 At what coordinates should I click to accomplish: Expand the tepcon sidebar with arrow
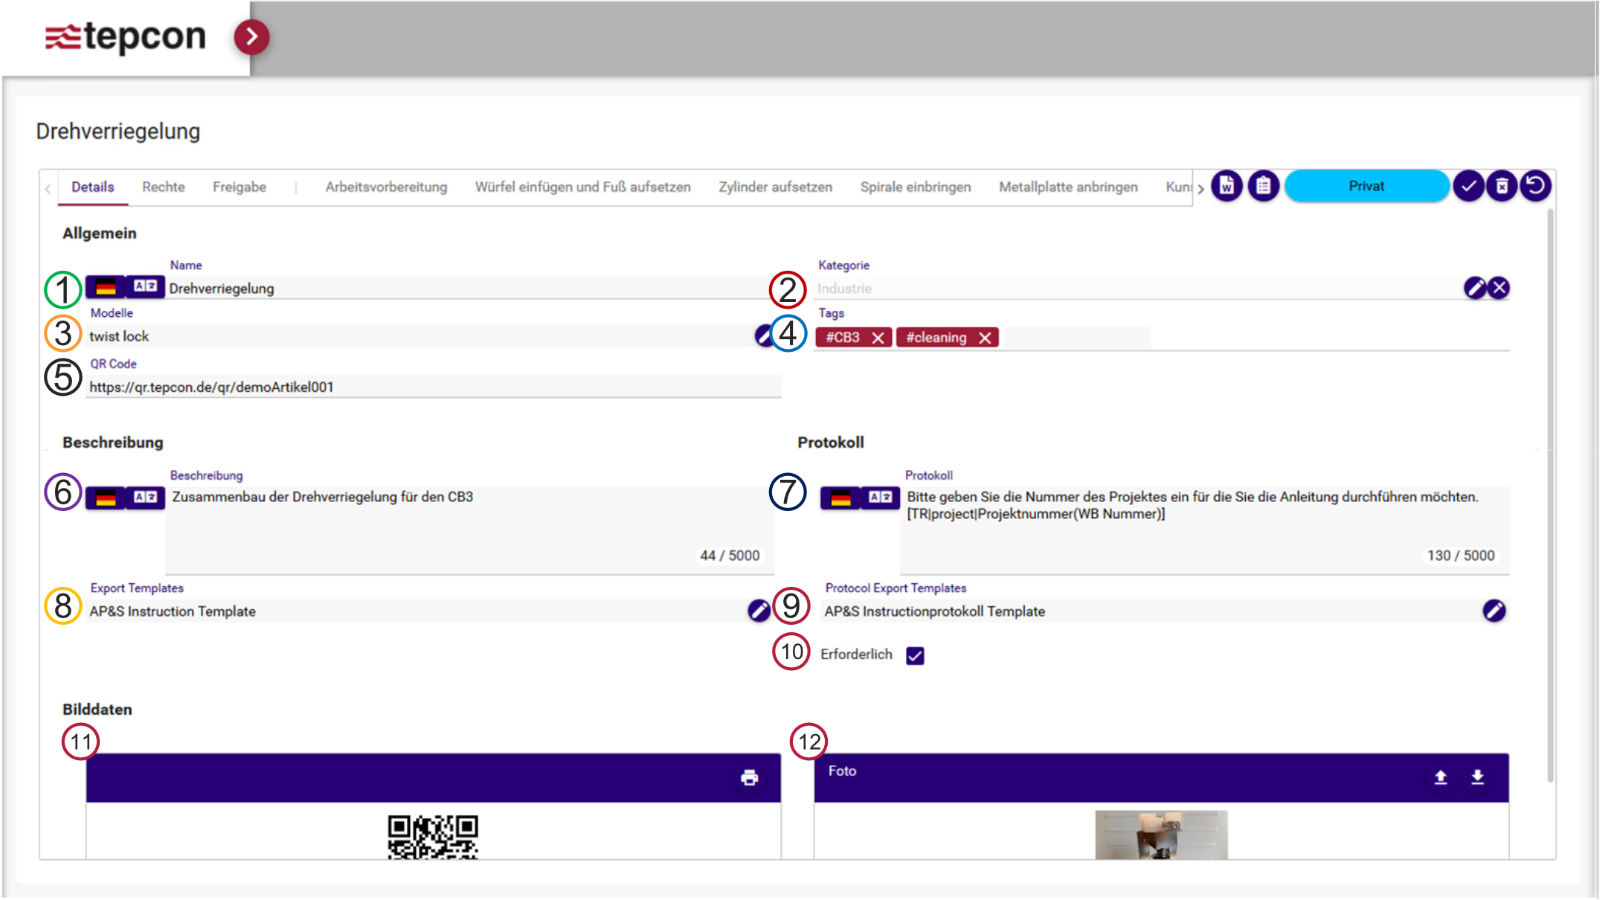(x=252, y=37)
